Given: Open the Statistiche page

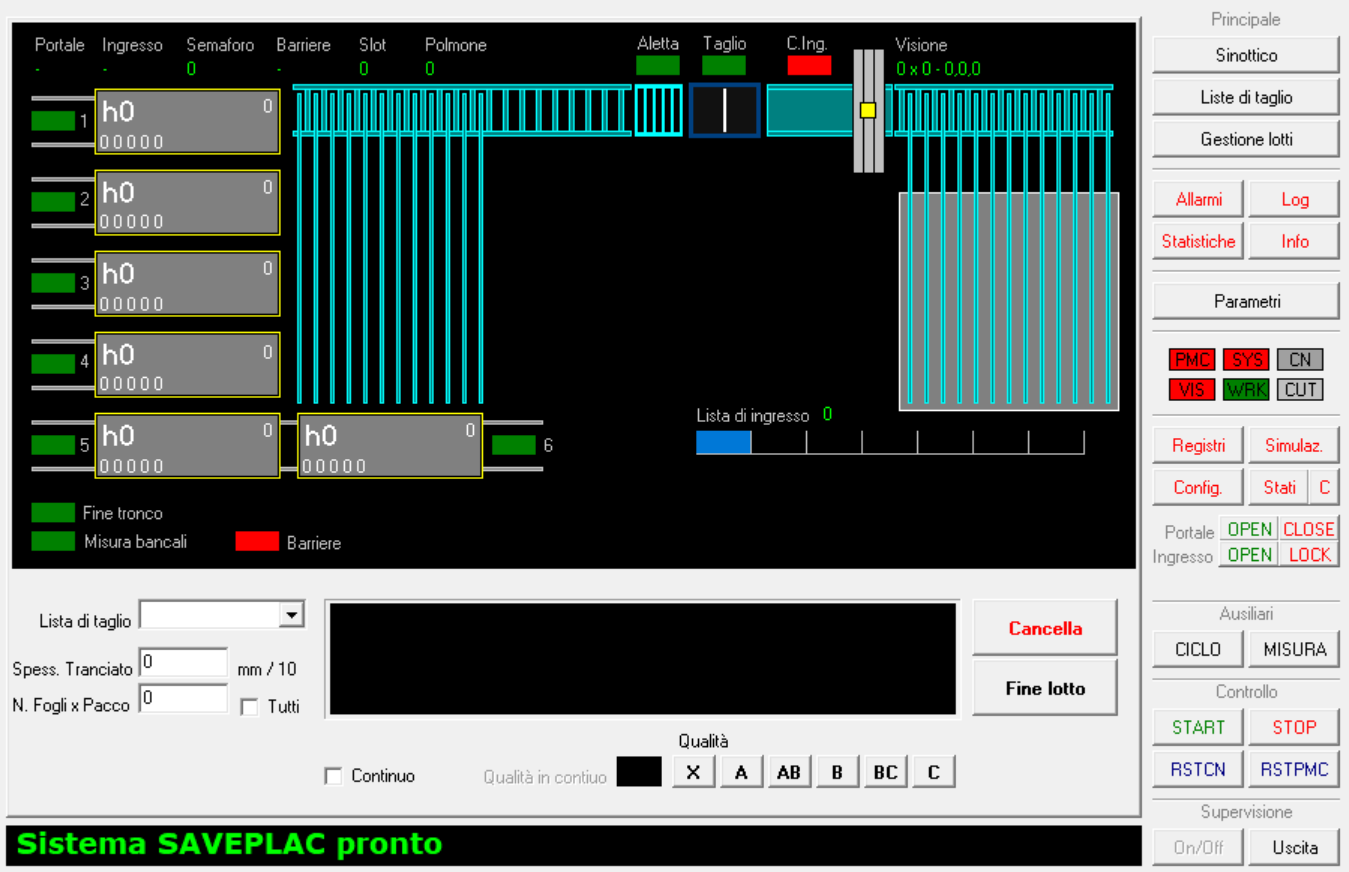Looking at the screenshot, I should tap(1198, 241).
